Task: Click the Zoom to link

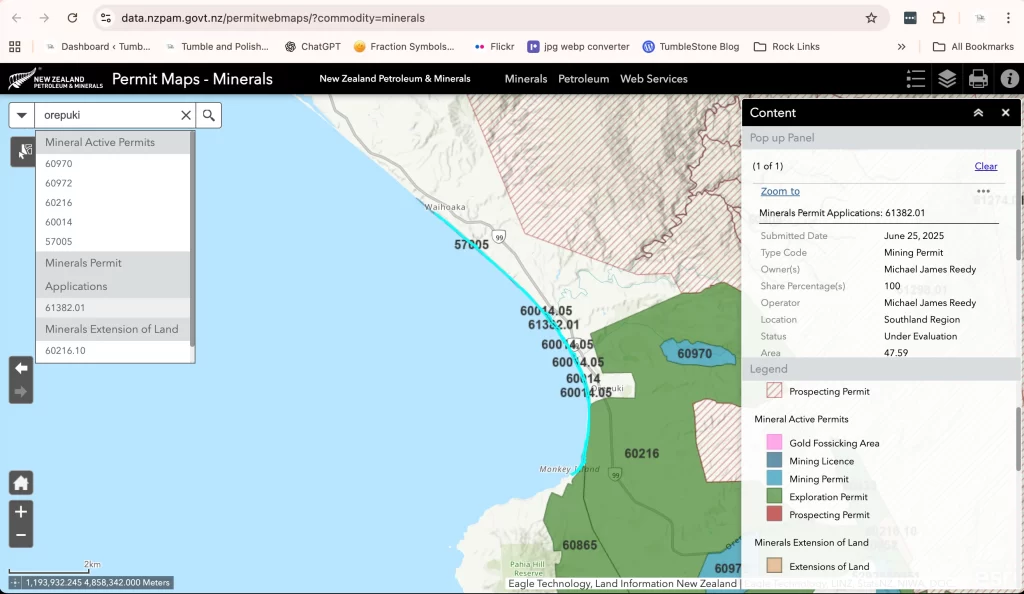Action: [780, 191]
